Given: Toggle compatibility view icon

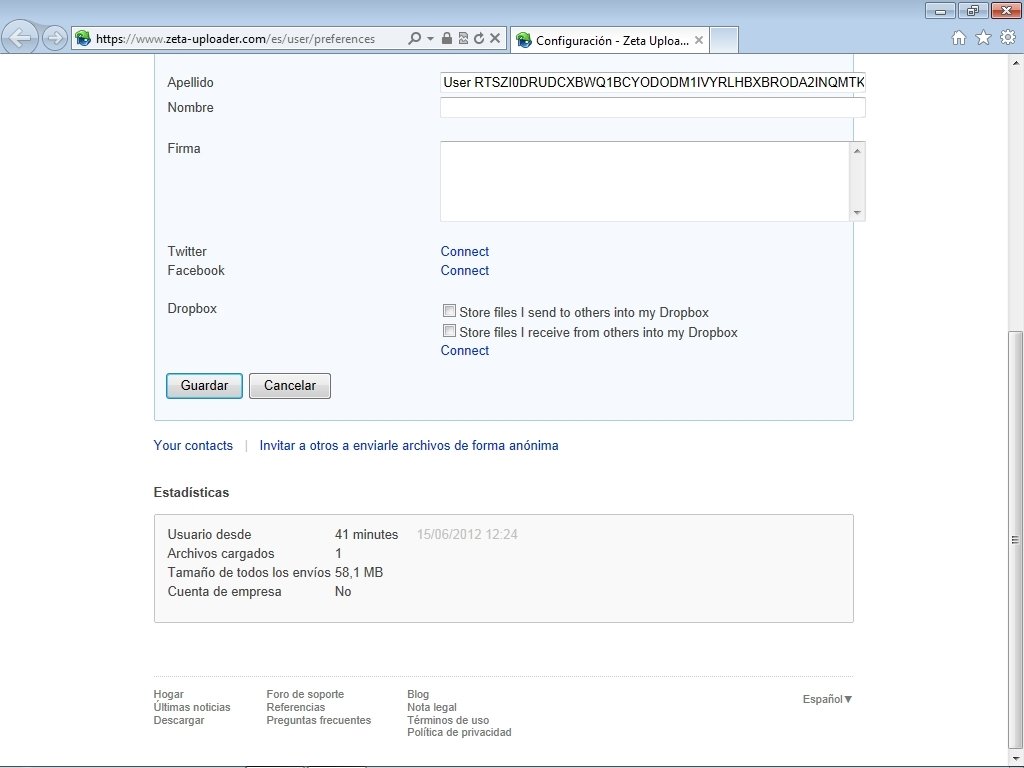Looking at the screenshot, I should click(x=463, y=39).
